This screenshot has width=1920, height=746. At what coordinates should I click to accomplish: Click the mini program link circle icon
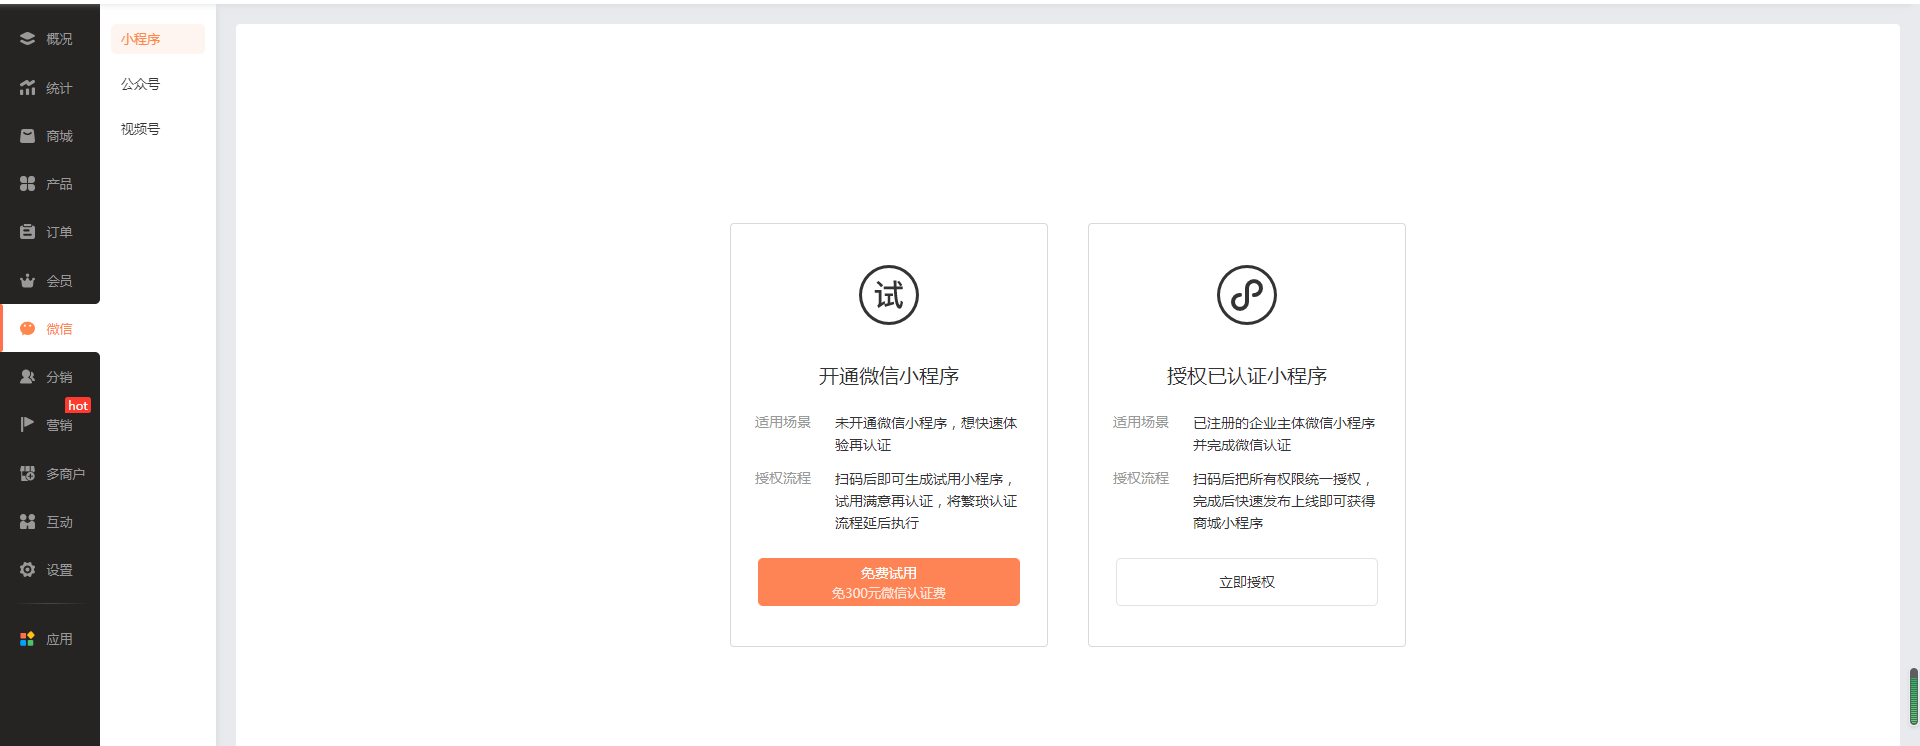[x=1247, y=295]
